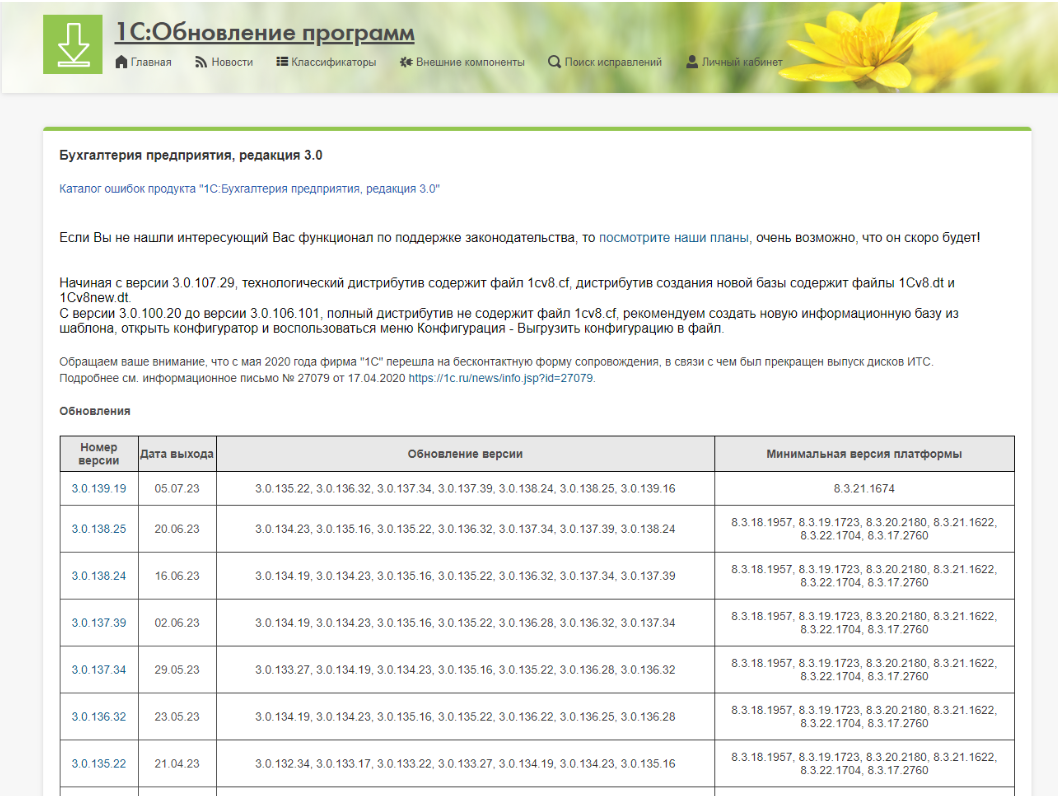Click the user icon beside Личный кабинет
The height and width of the screenshot is (796, 1058).
[x=692, y=62]
